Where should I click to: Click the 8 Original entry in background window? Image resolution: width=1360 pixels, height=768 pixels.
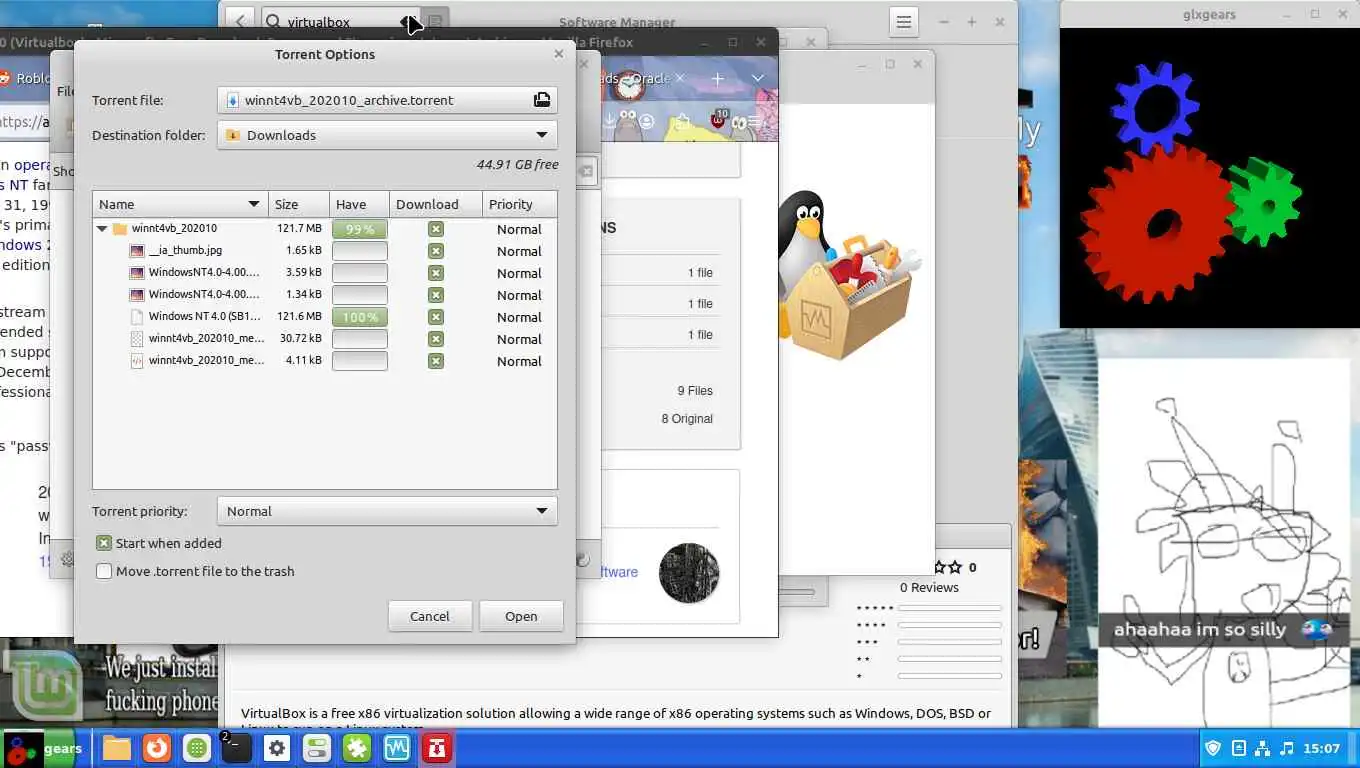coord(687,419)
